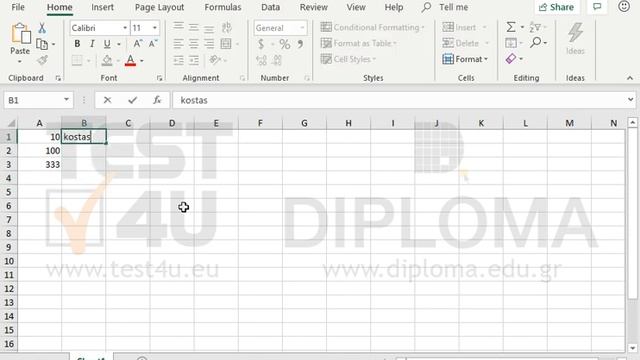Apply Accounting dollar format
Screen dimensions: 640x360
pos(261,44)
